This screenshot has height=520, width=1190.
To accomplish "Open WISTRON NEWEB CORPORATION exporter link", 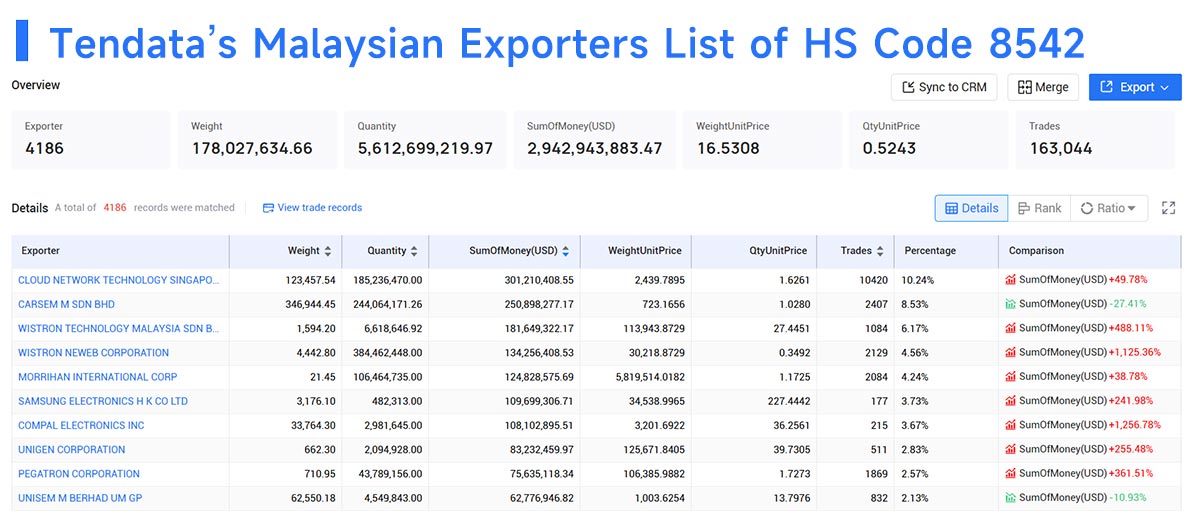I will (x=93, y=352).
